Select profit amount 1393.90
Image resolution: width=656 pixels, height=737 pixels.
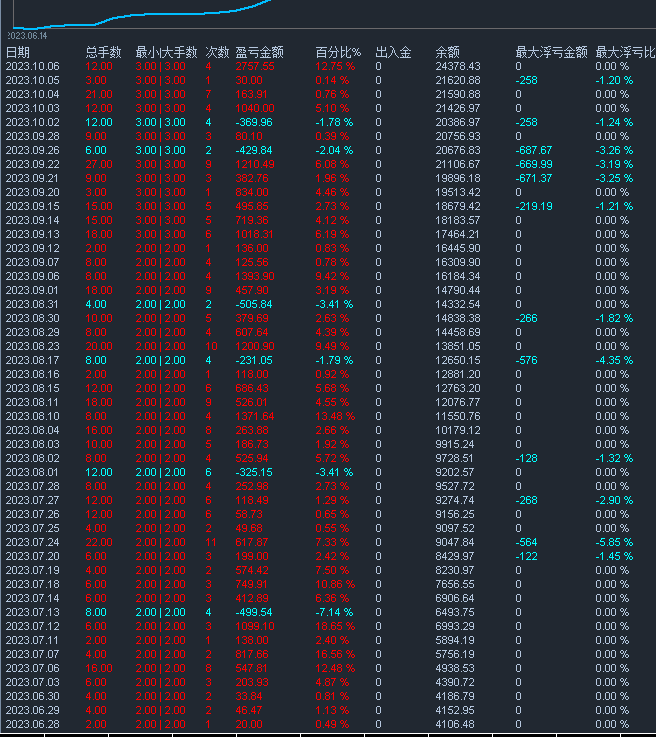pos(255,276)
